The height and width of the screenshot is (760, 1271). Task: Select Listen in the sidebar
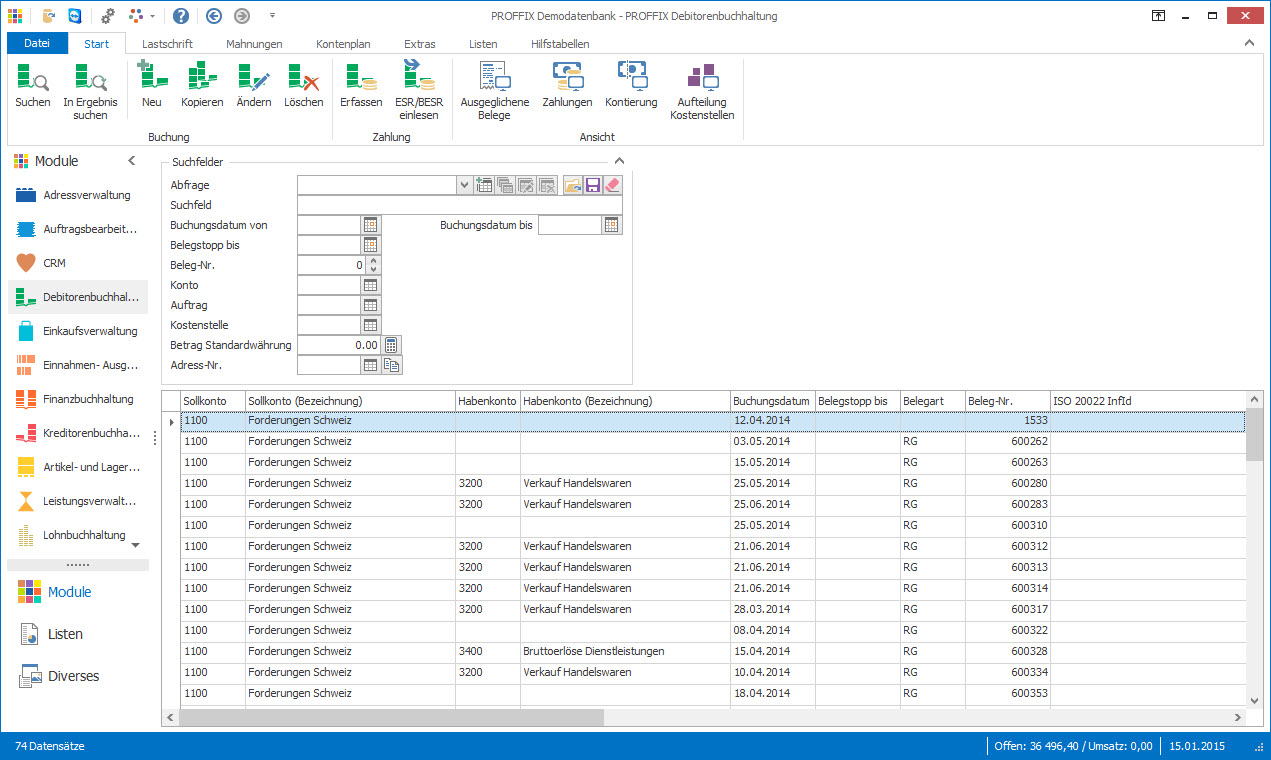click(x=65, y=634)
